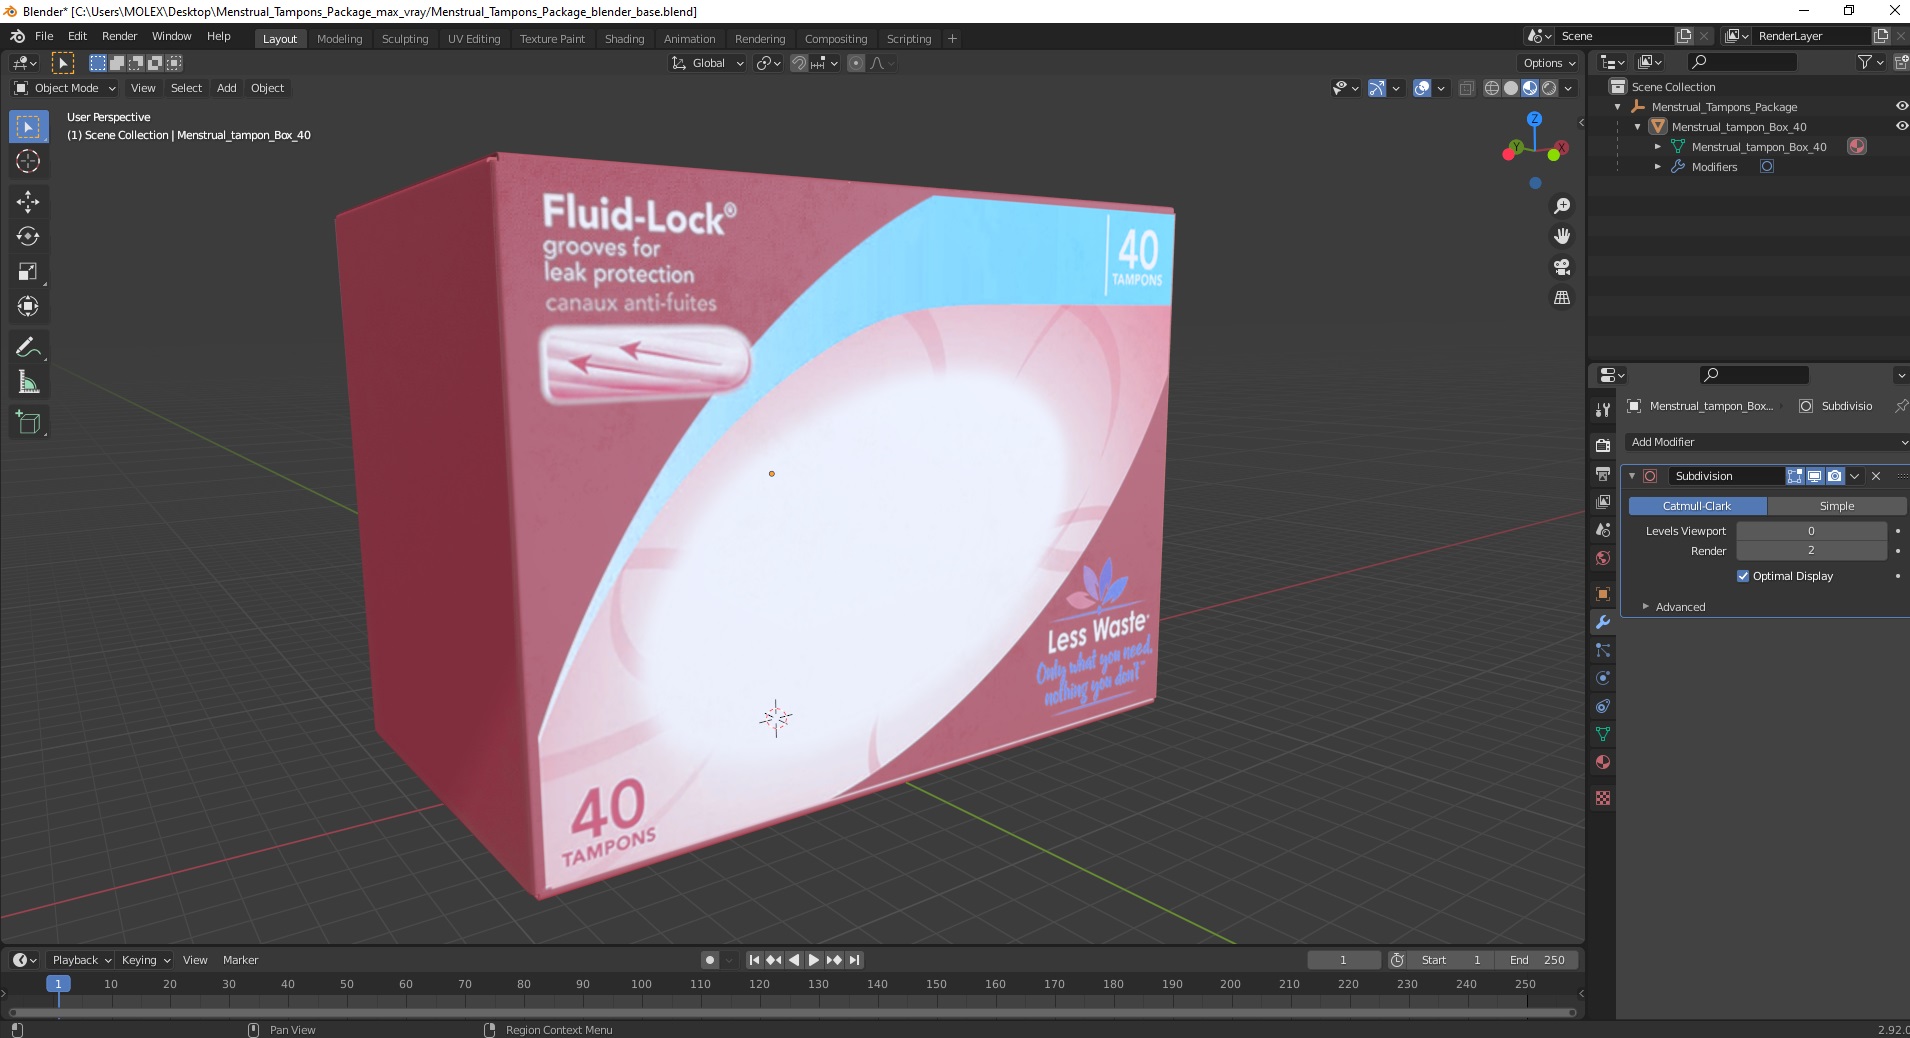Viewport: 1910px width, 1038px height.
Task: Select the Simple subdivision type
Action: click(1836, 506)
